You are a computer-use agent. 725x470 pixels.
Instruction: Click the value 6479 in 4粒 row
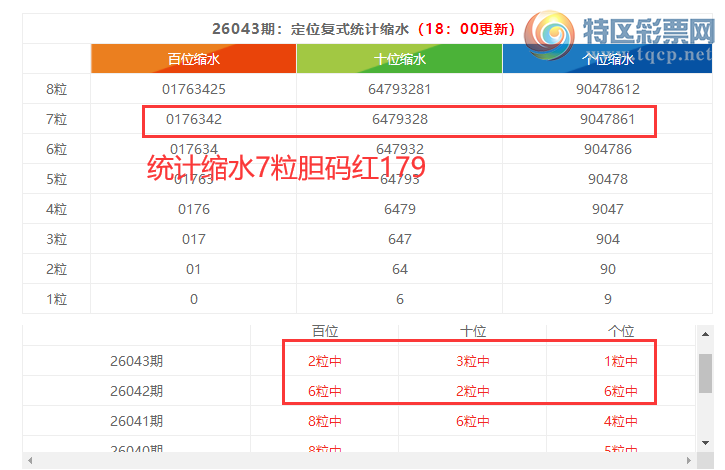400,209
